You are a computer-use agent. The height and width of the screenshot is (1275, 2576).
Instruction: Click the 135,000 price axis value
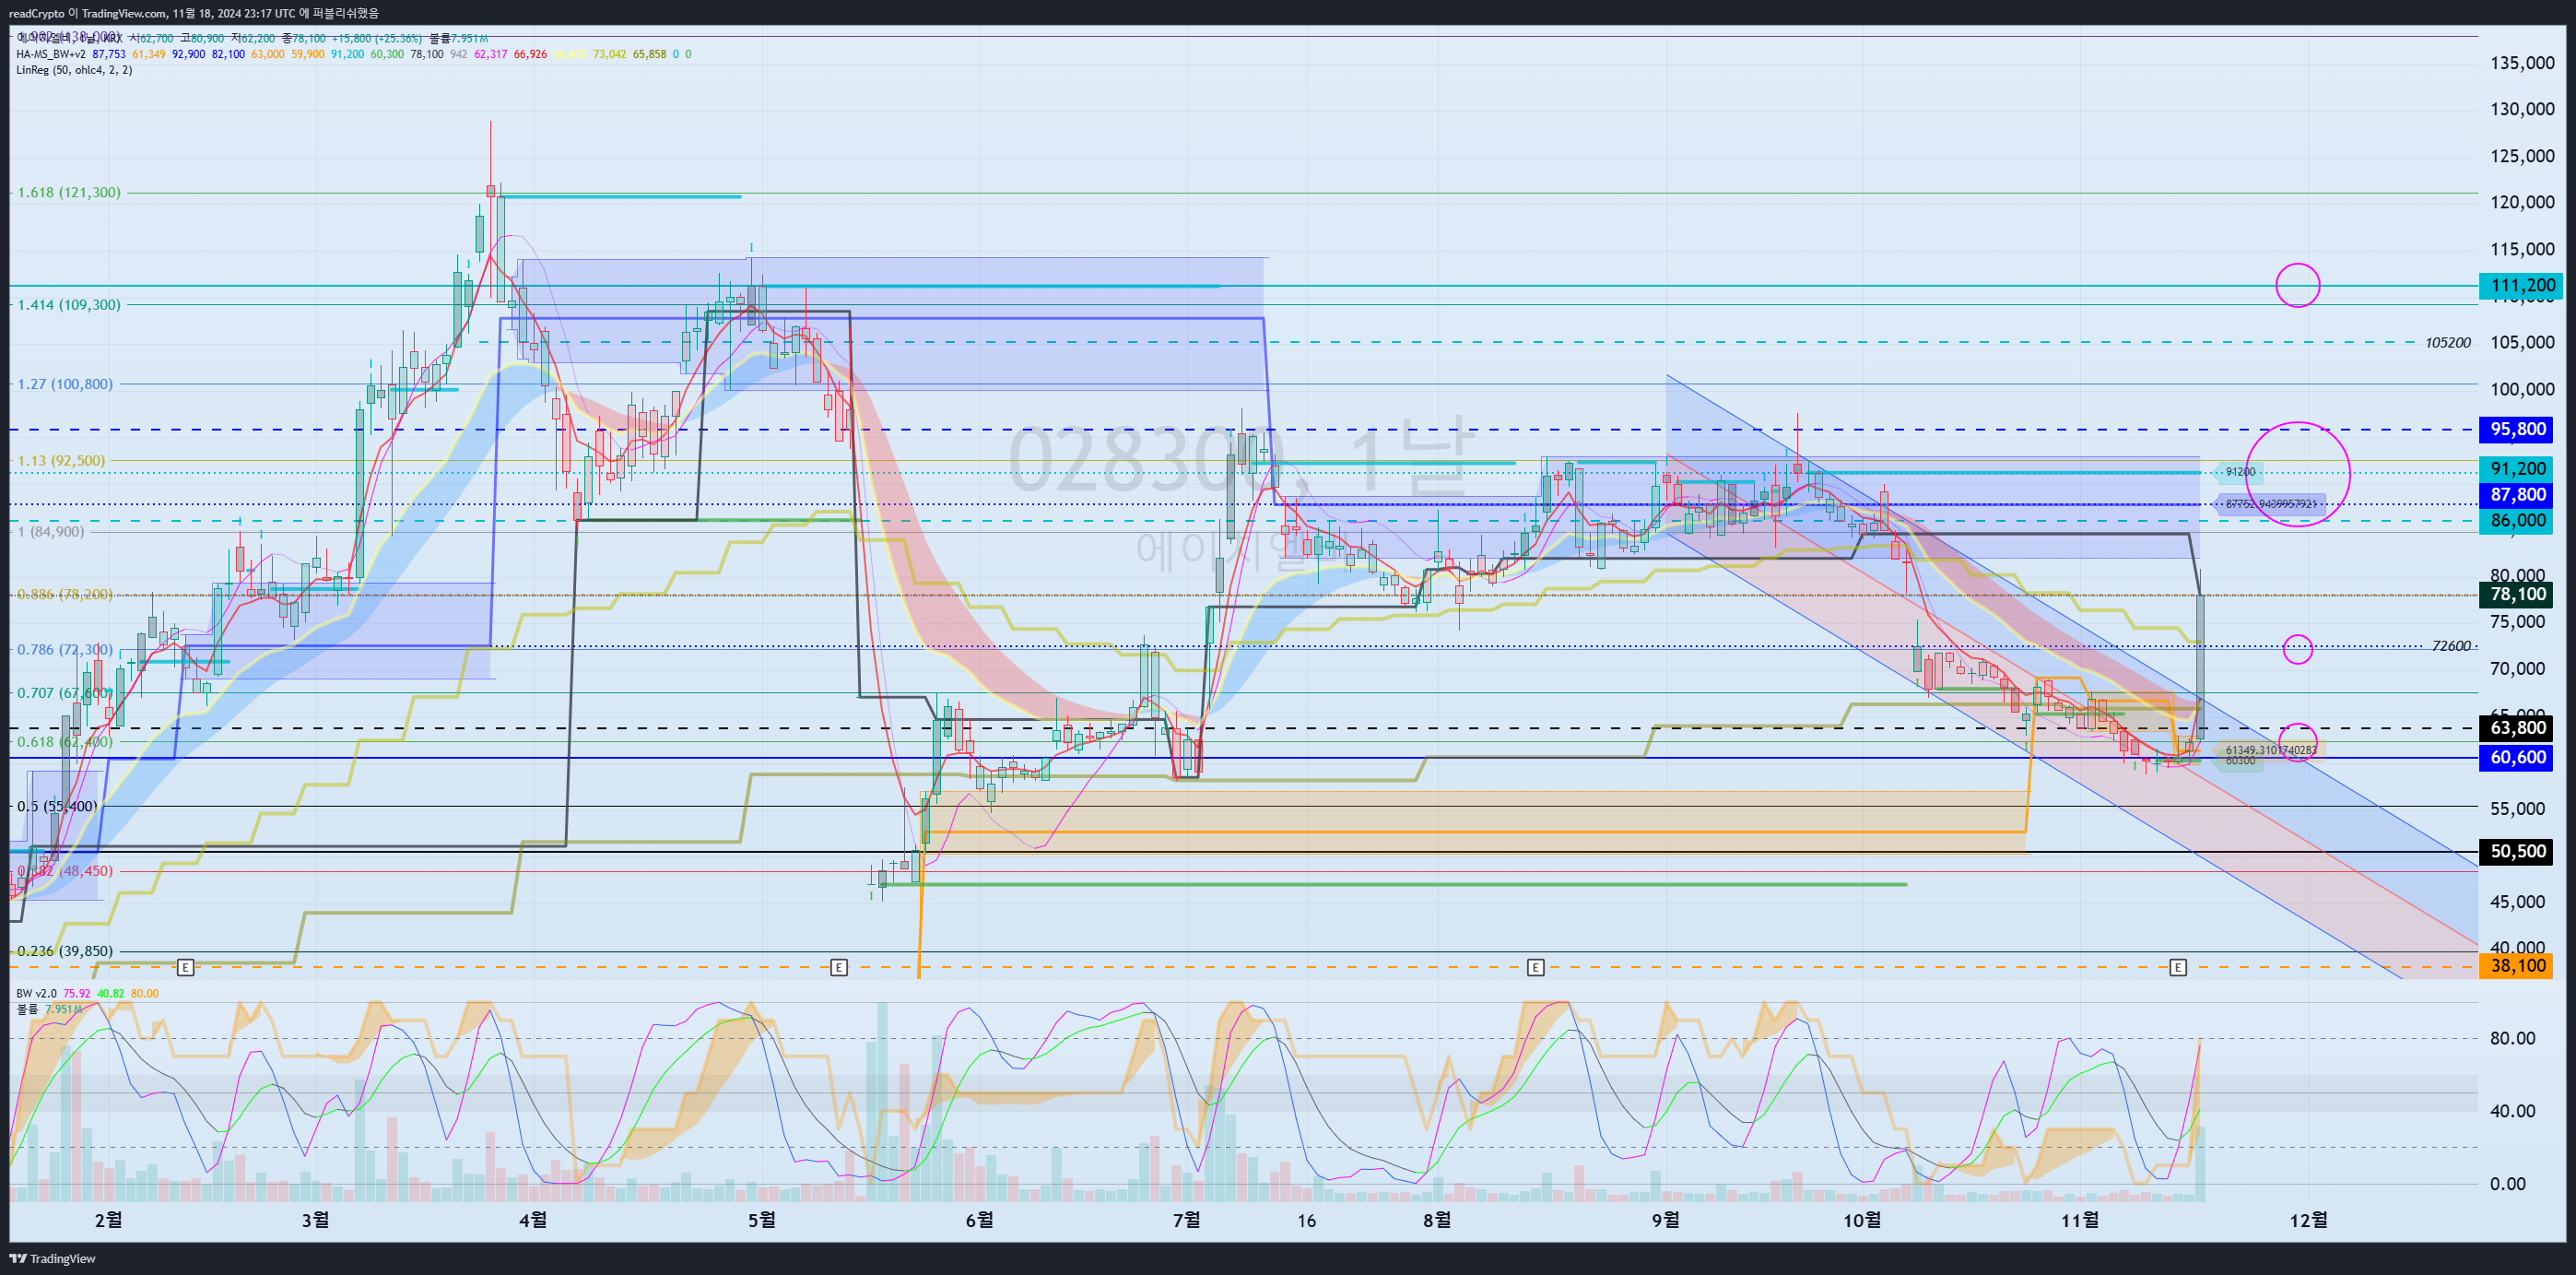(2522, 63)
